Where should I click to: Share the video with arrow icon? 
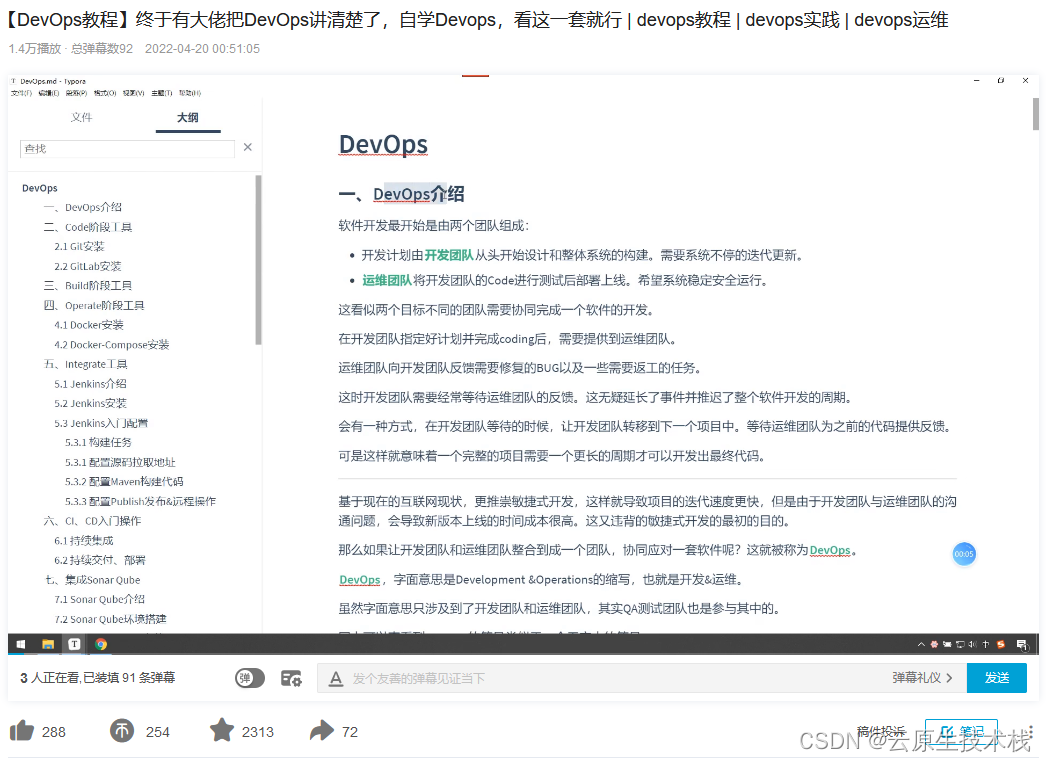click(322, 731)
